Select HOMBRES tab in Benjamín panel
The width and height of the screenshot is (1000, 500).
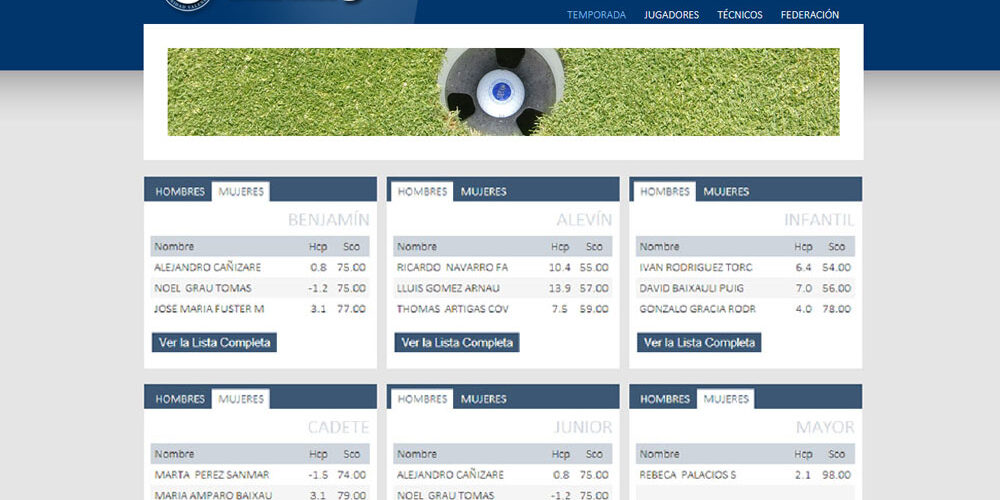(x=180, y=191)
